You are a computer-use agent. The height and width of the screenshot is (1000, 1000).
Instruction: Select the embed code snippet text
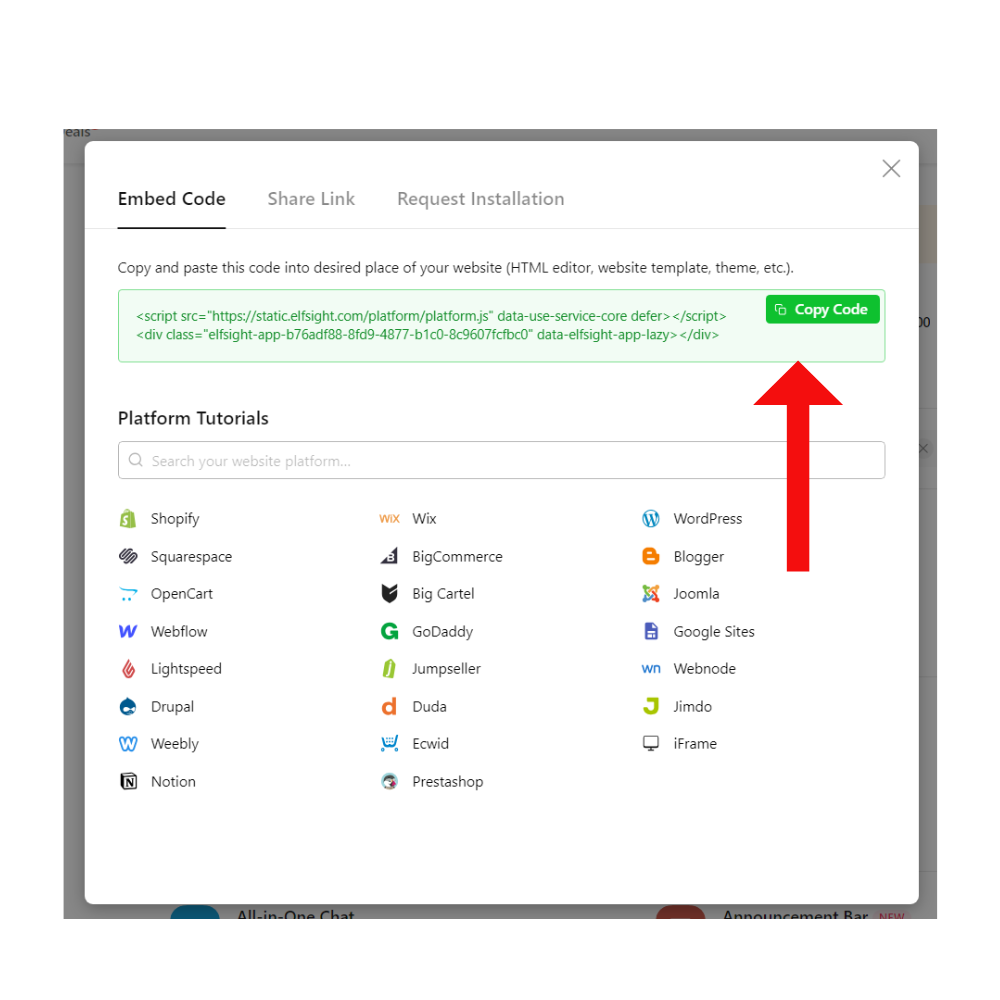tap(431, 325)
